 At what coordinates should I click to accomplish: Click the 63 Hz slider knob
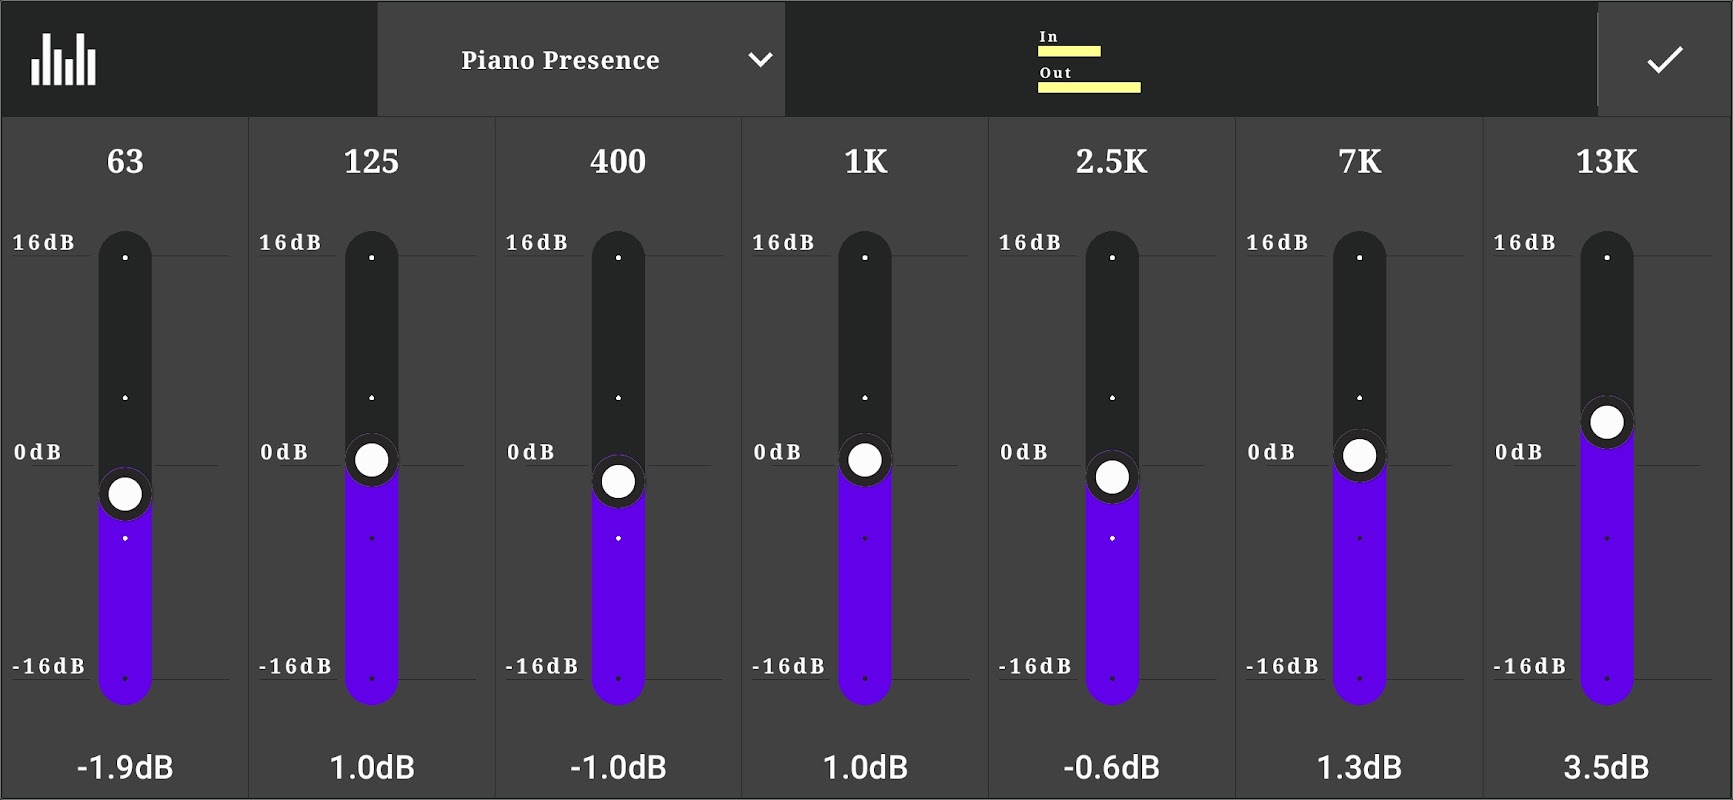coord(125,494)
